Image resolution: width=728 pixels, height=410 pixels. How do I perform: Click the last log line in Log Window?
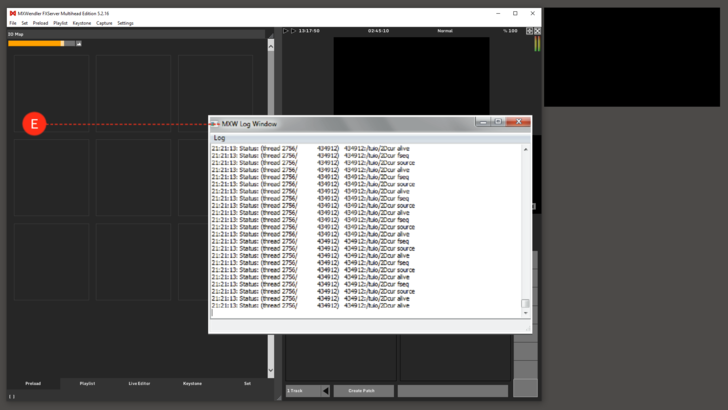pos(311,306)
